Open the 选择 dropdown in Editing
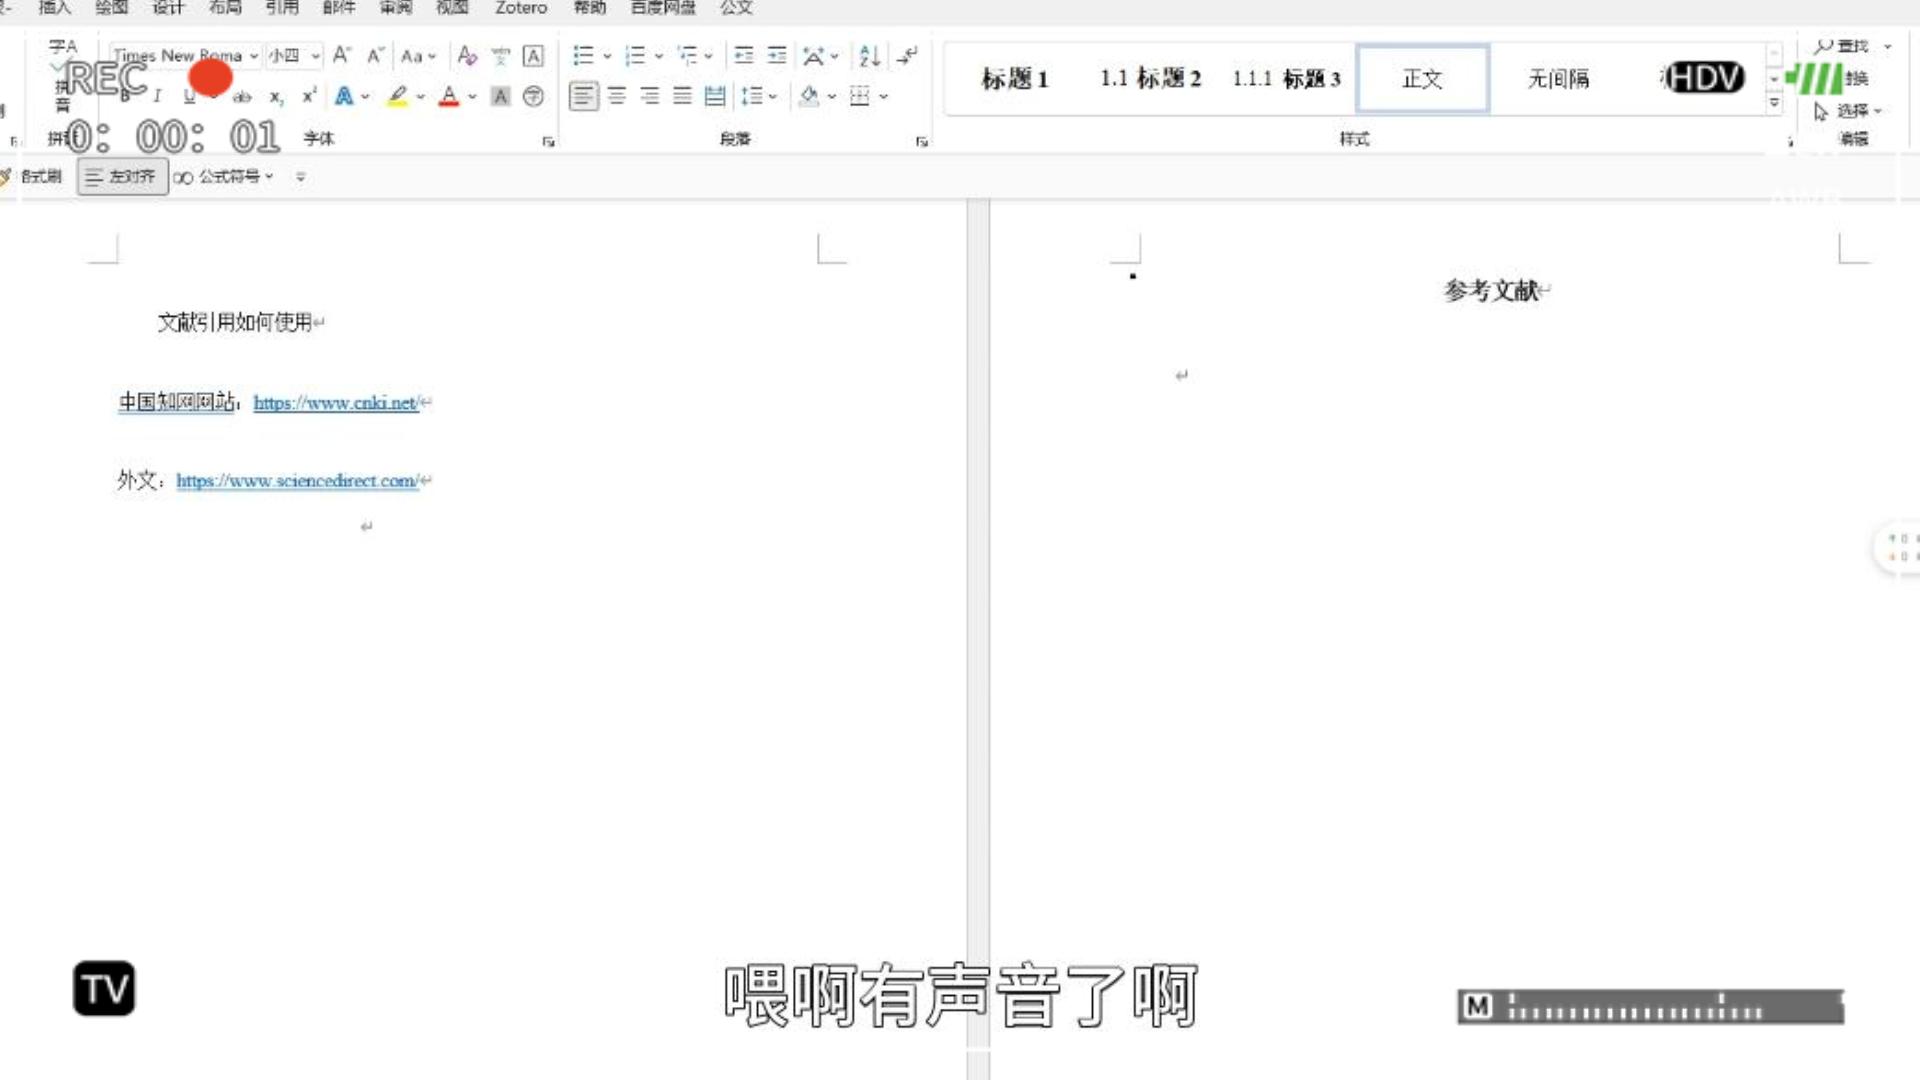 pos(1848,111)
